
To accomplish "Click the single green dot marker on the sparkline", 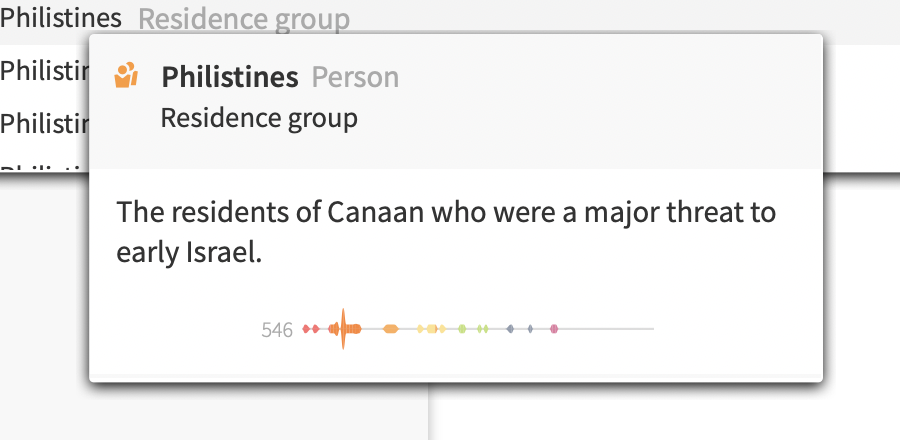I will 462,328.
